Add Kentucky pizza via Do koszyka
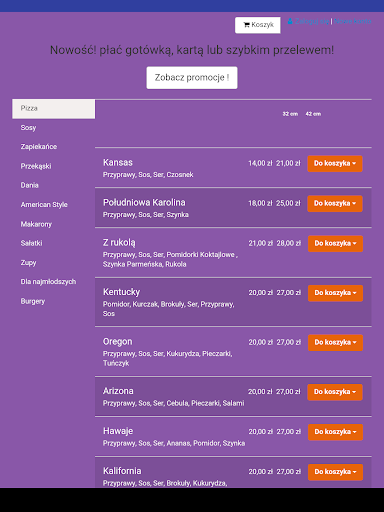Viewport: 384px width, 512px height. coord(335,293)
